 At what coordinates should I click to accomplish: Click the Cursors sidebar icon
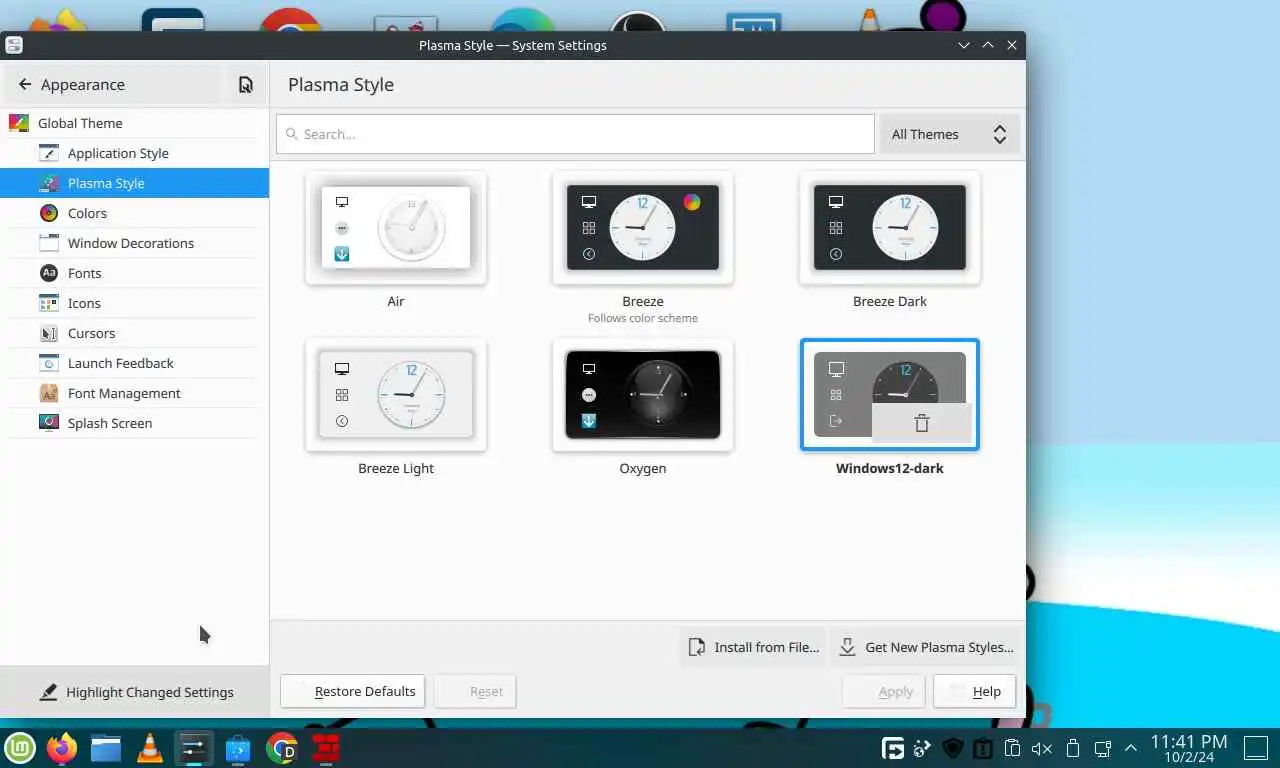(49, 333)
